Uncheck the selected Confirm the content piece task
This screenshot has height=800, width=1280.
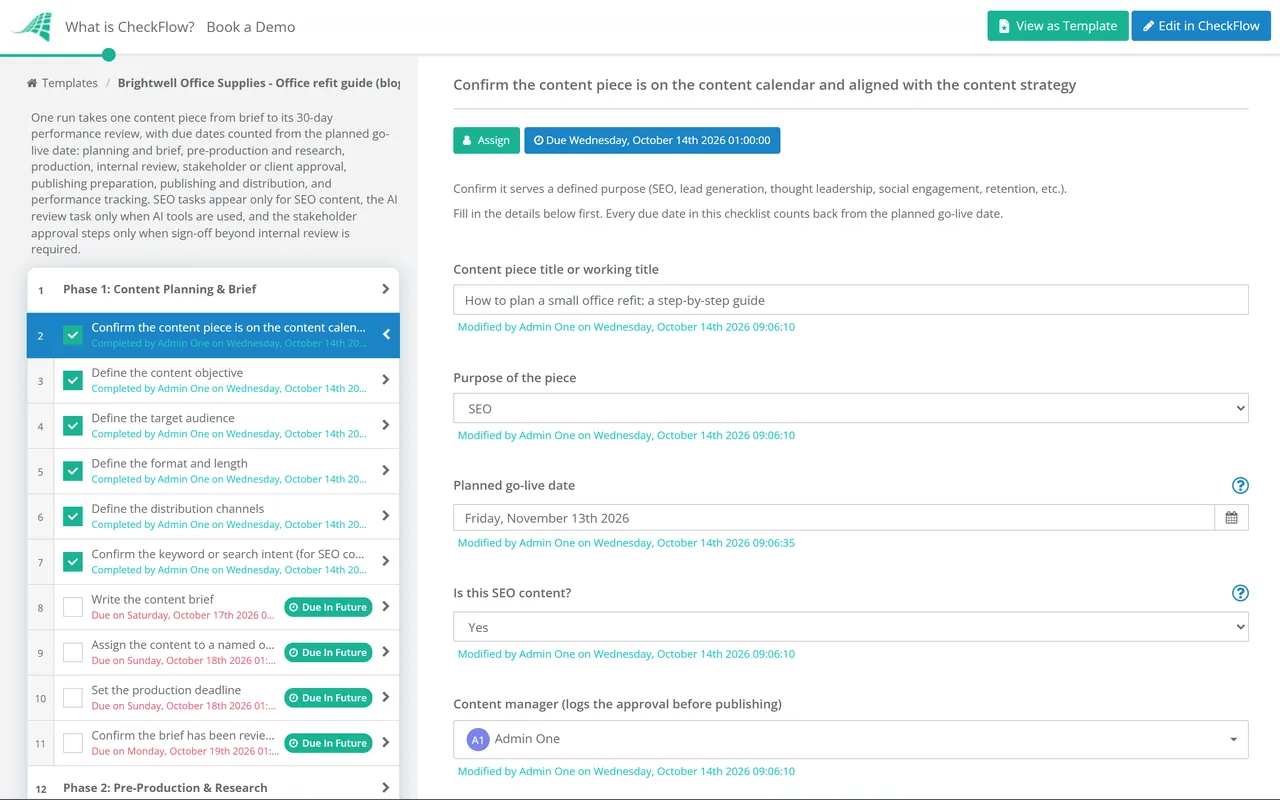73,335
